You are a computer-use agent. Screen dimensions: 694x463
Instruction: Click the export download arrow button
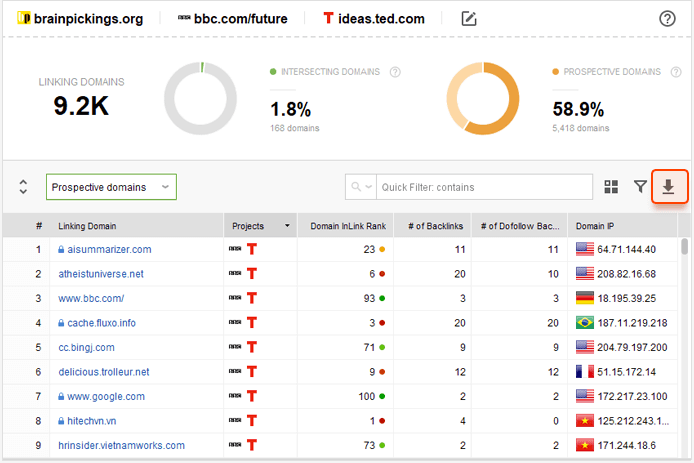669,186
